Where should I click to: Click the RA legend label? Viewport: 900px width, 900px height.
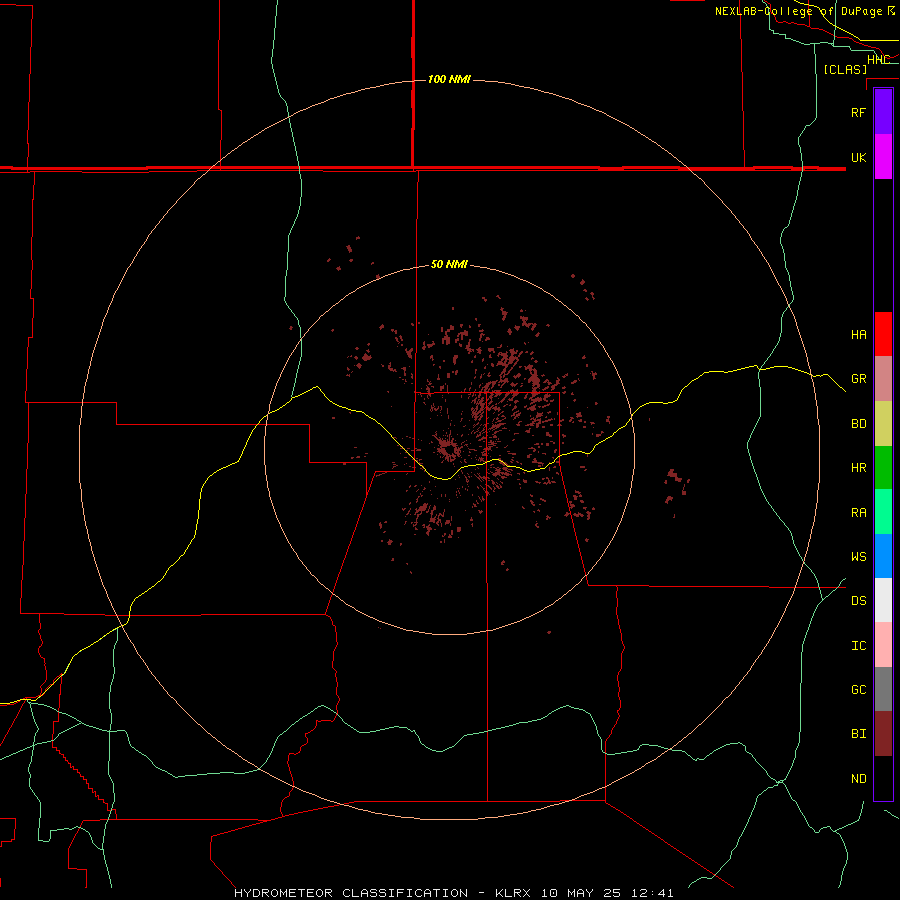[858, 513]
